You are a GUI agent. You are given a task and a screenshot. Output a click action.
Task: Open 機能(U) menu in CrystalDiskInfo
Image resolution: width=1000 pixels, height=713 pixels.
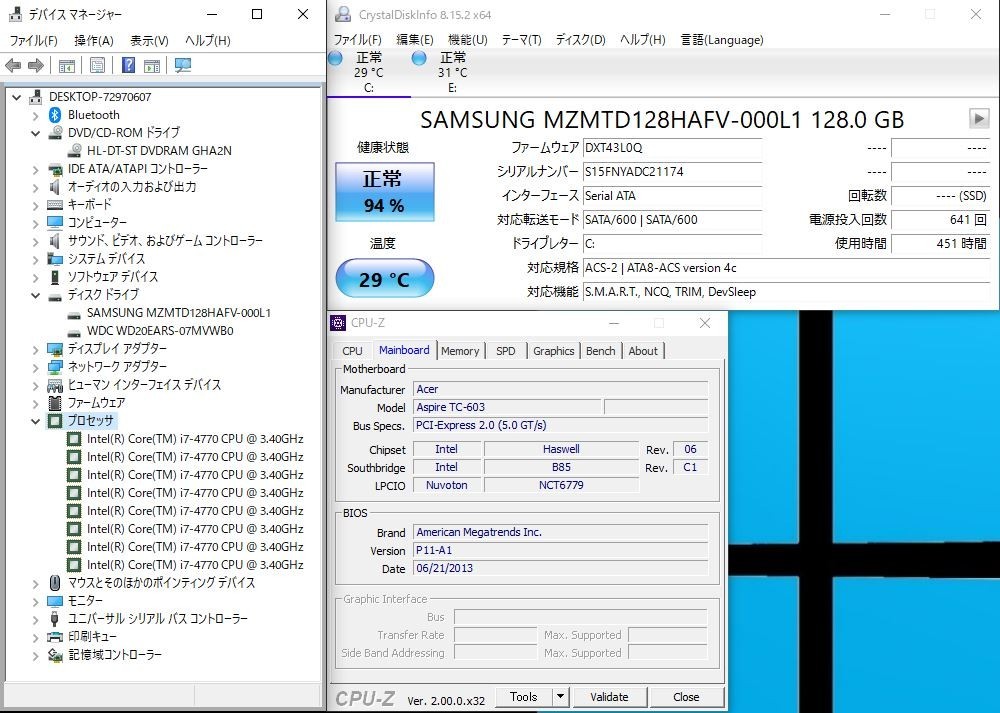[467, 40]
